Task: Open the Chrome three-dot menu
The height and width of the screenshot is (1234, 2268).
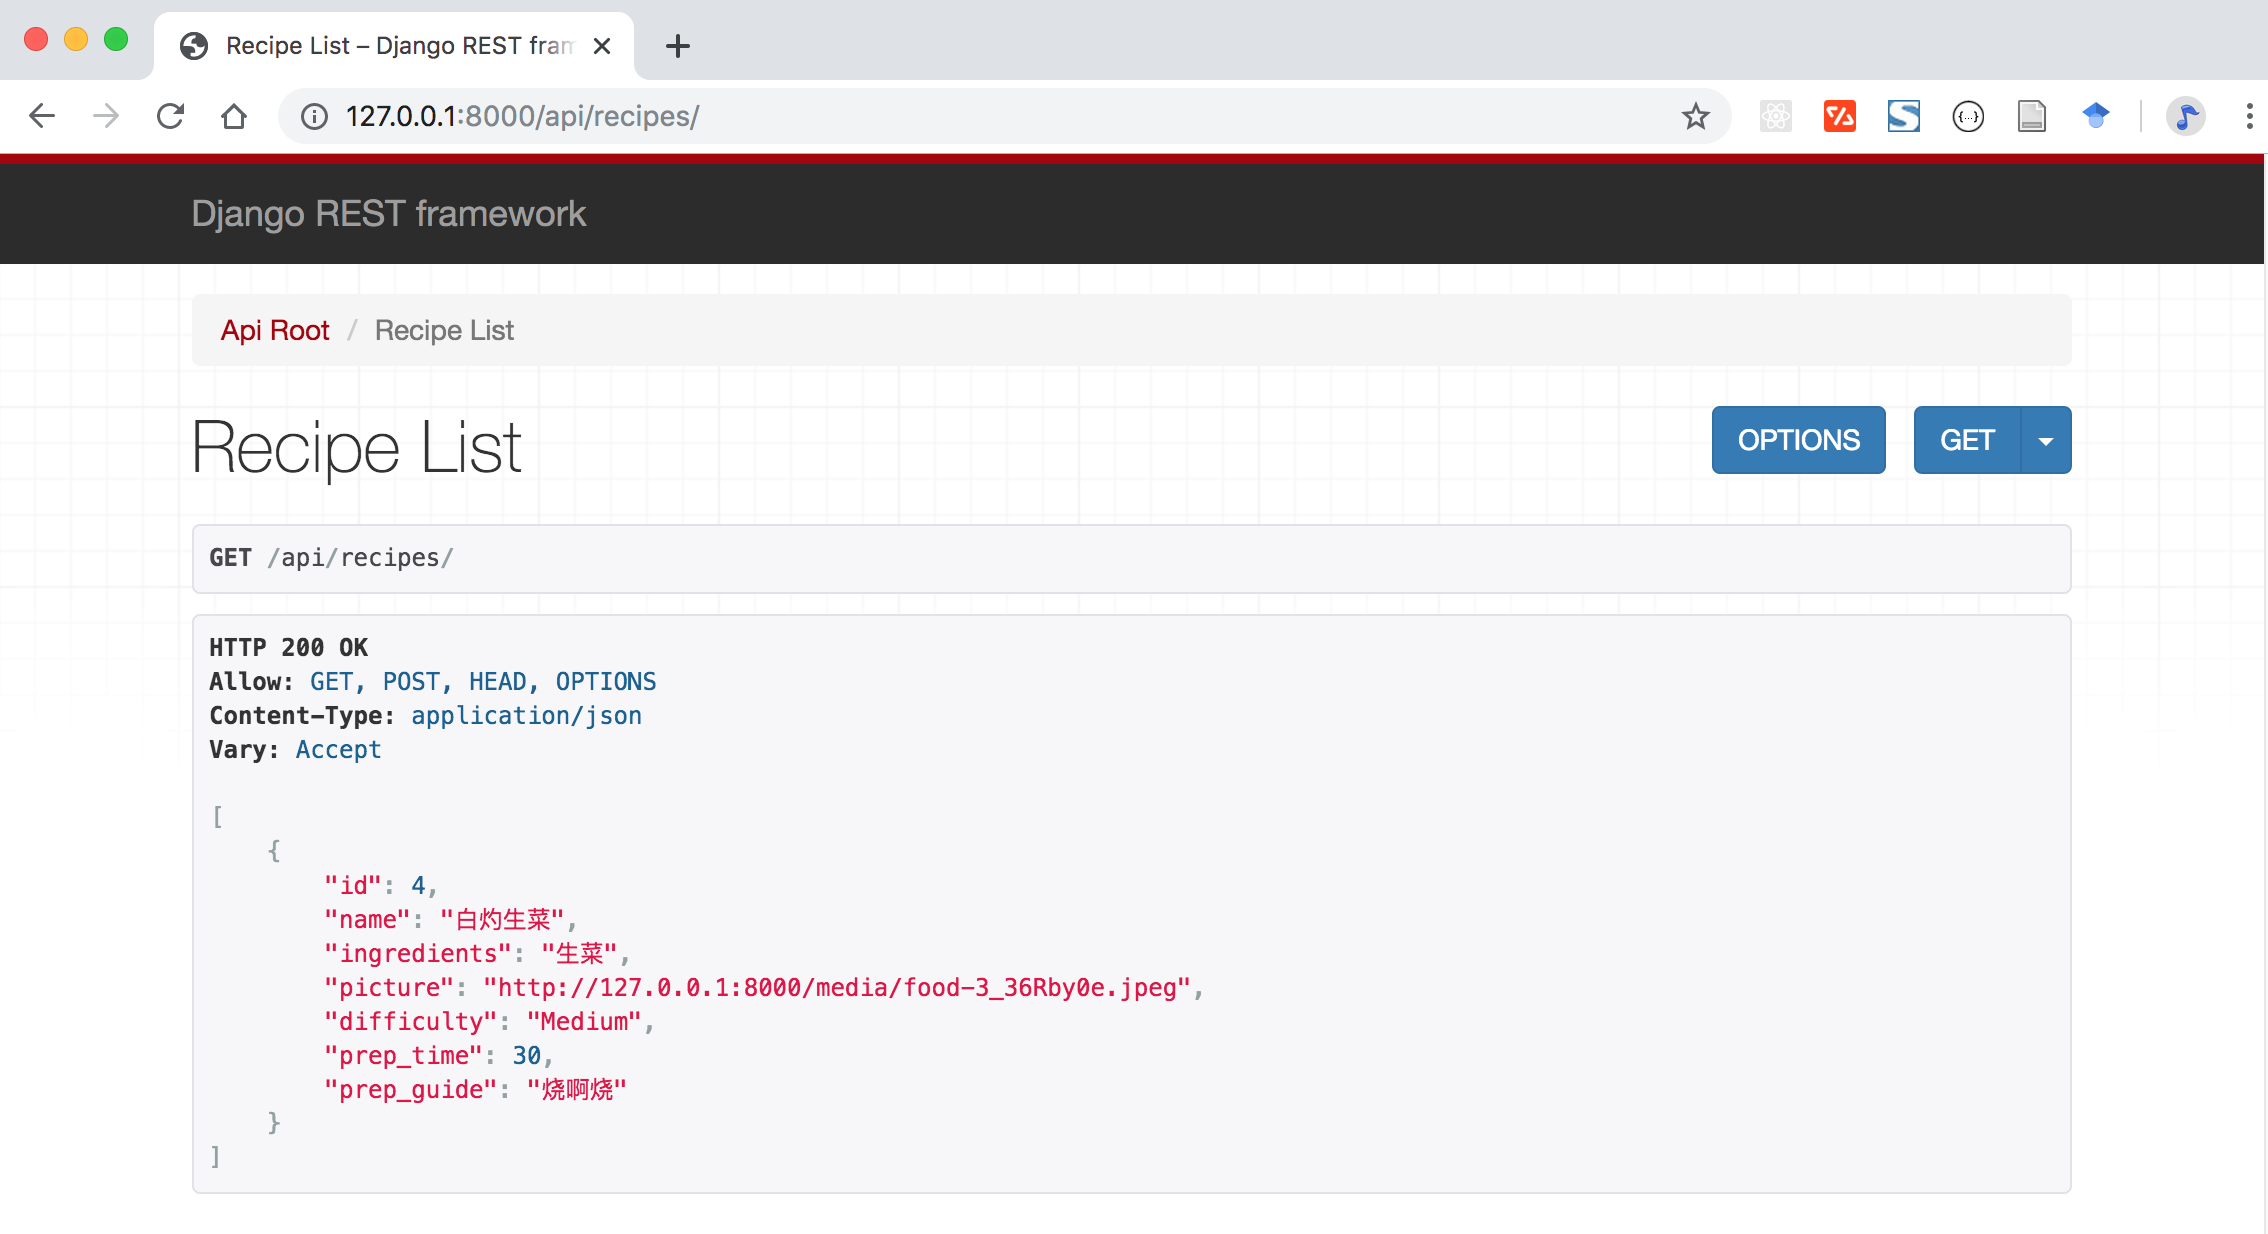Action: pos(2249,116)
